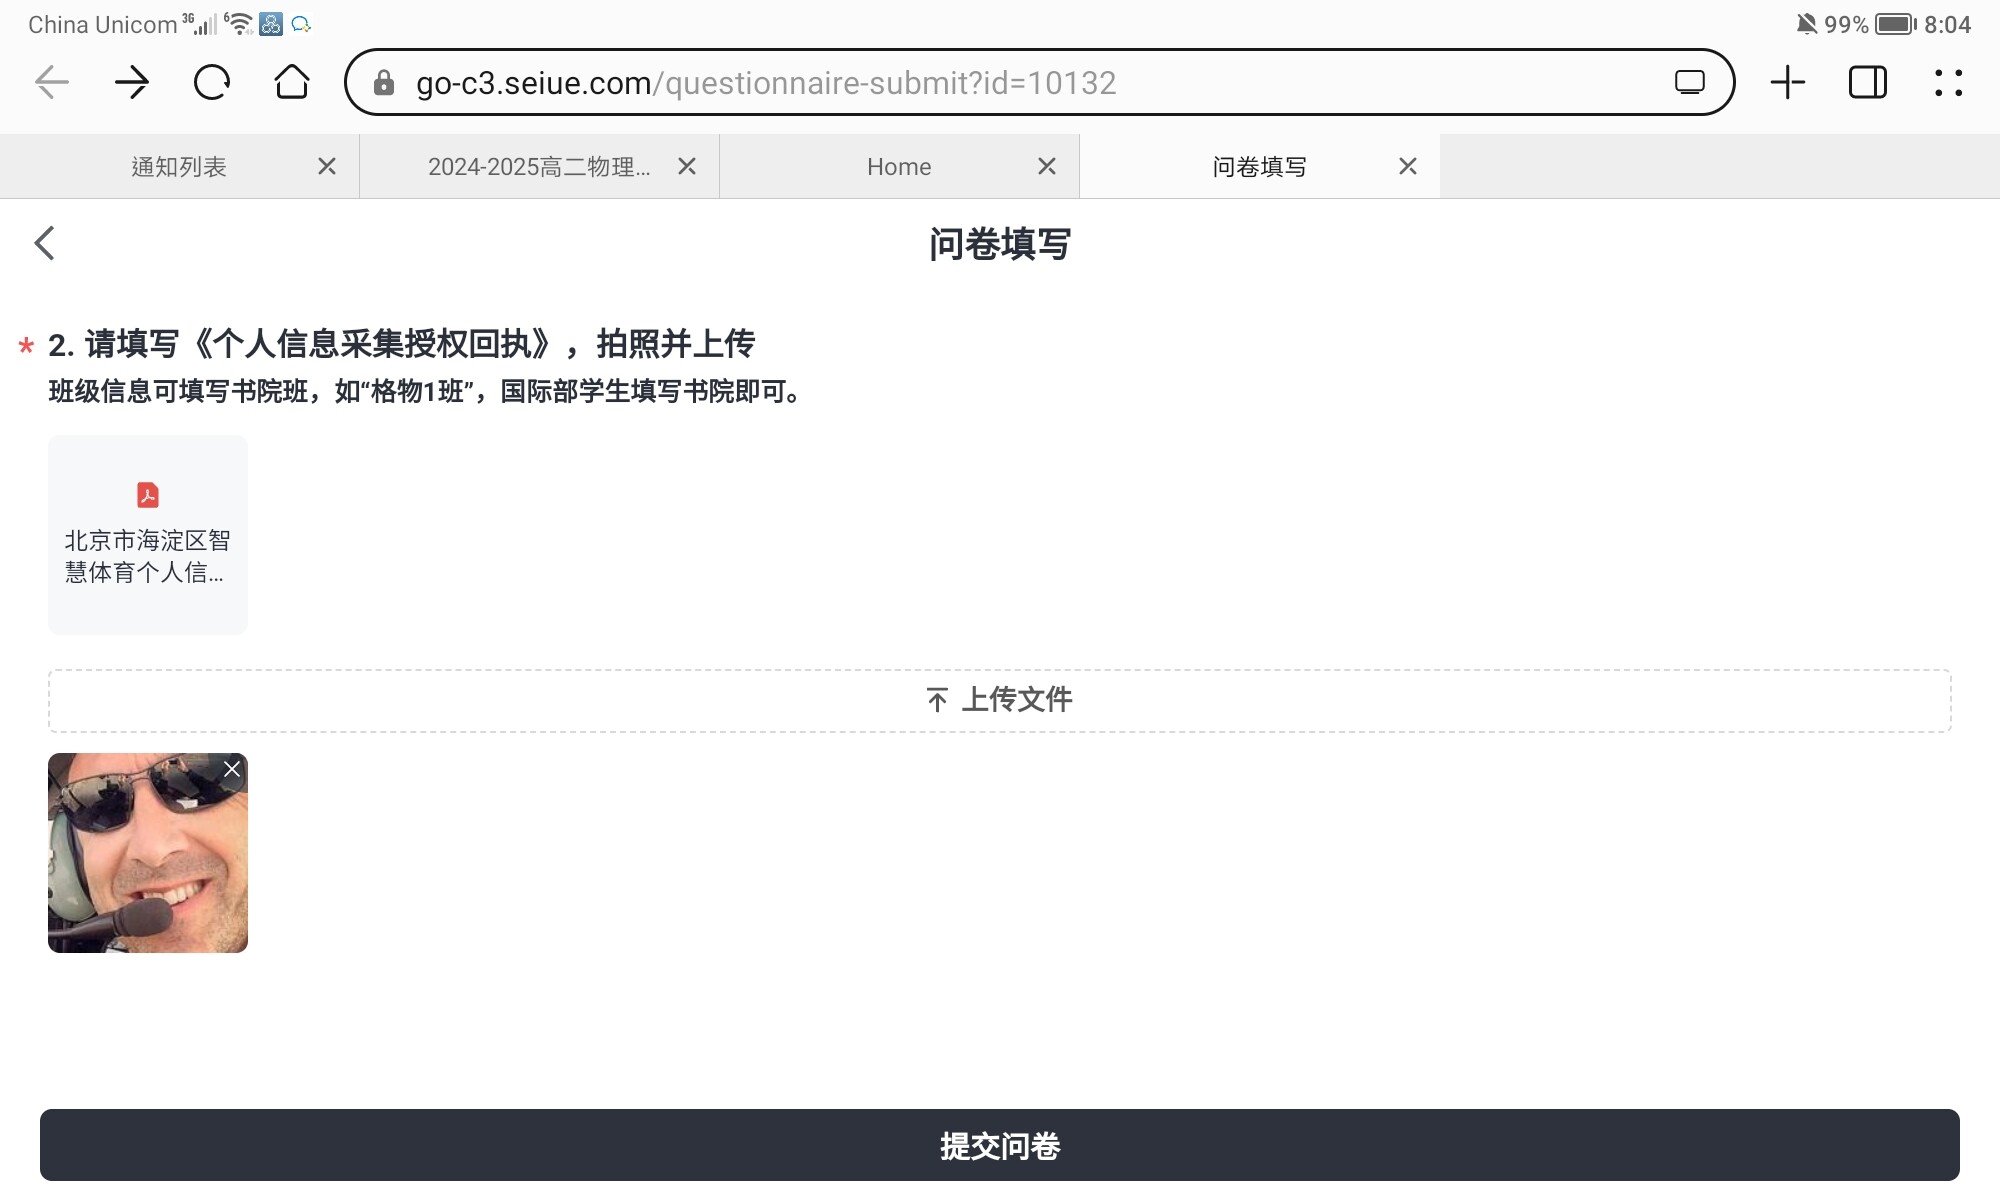
Task: Click the browser forward arrow
Action: point(132,82)
